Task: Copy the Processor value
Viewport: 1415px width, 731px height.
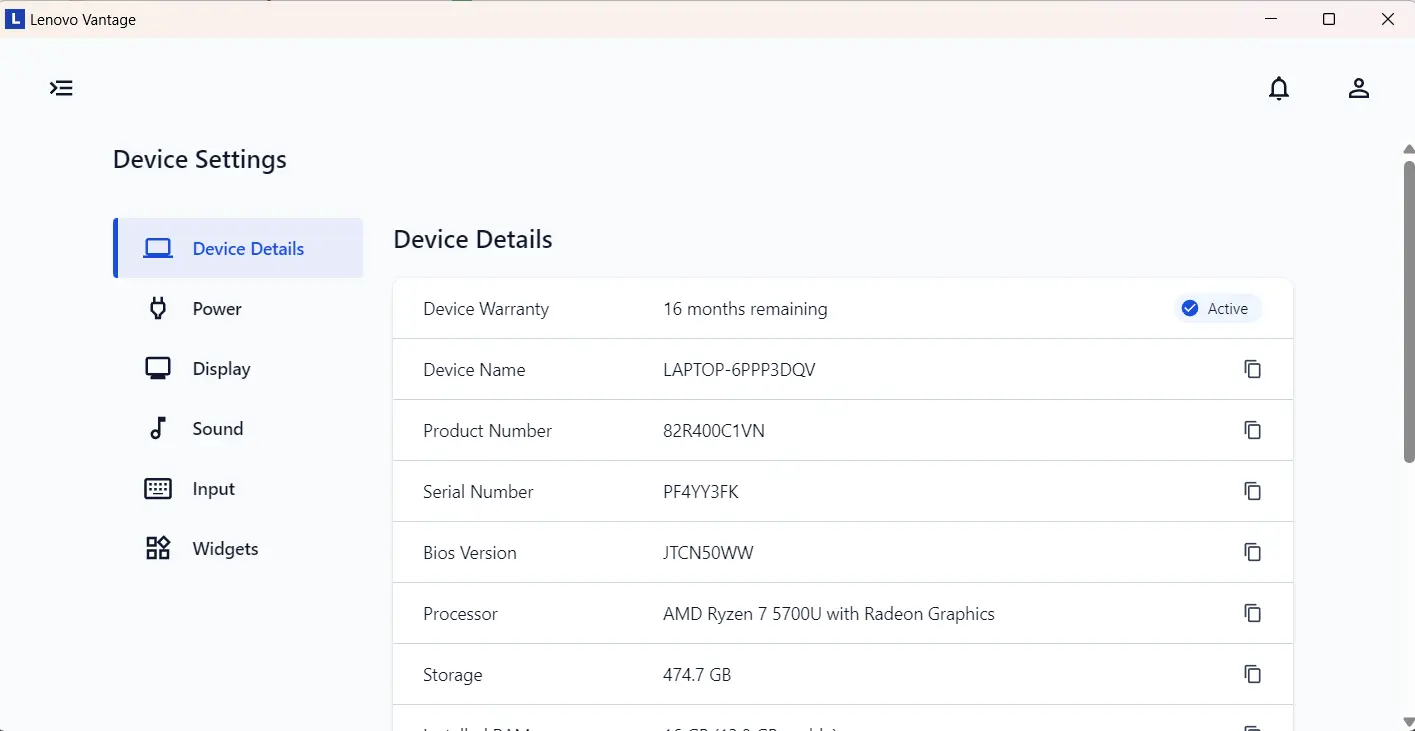Action: click(x=1252, y=613)
